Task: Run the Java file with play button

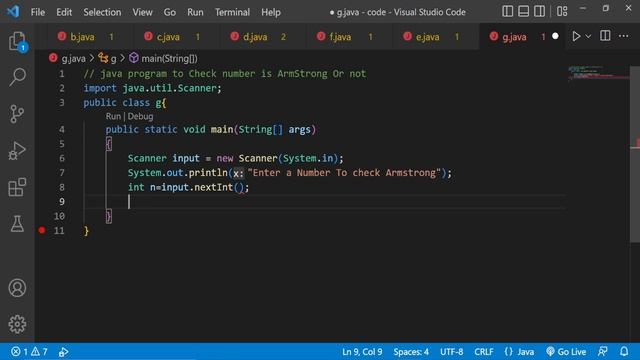Action: [x=576, y=36]
